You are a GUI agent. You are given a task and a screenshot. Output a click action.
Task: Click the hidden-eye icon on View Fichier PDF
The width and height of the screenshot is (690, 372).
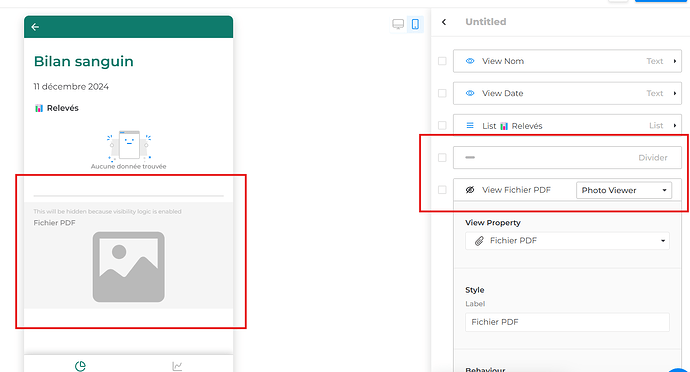click(x=470, y=190)
